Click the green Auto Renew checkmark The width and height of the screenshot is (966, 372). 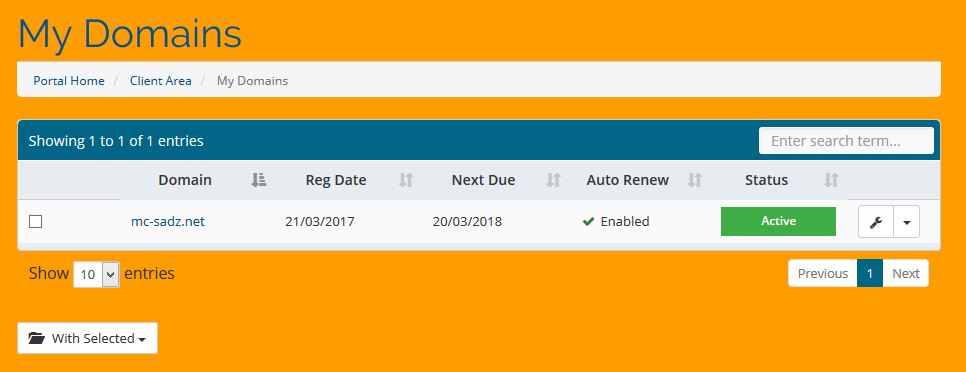(x=588, y=221)
